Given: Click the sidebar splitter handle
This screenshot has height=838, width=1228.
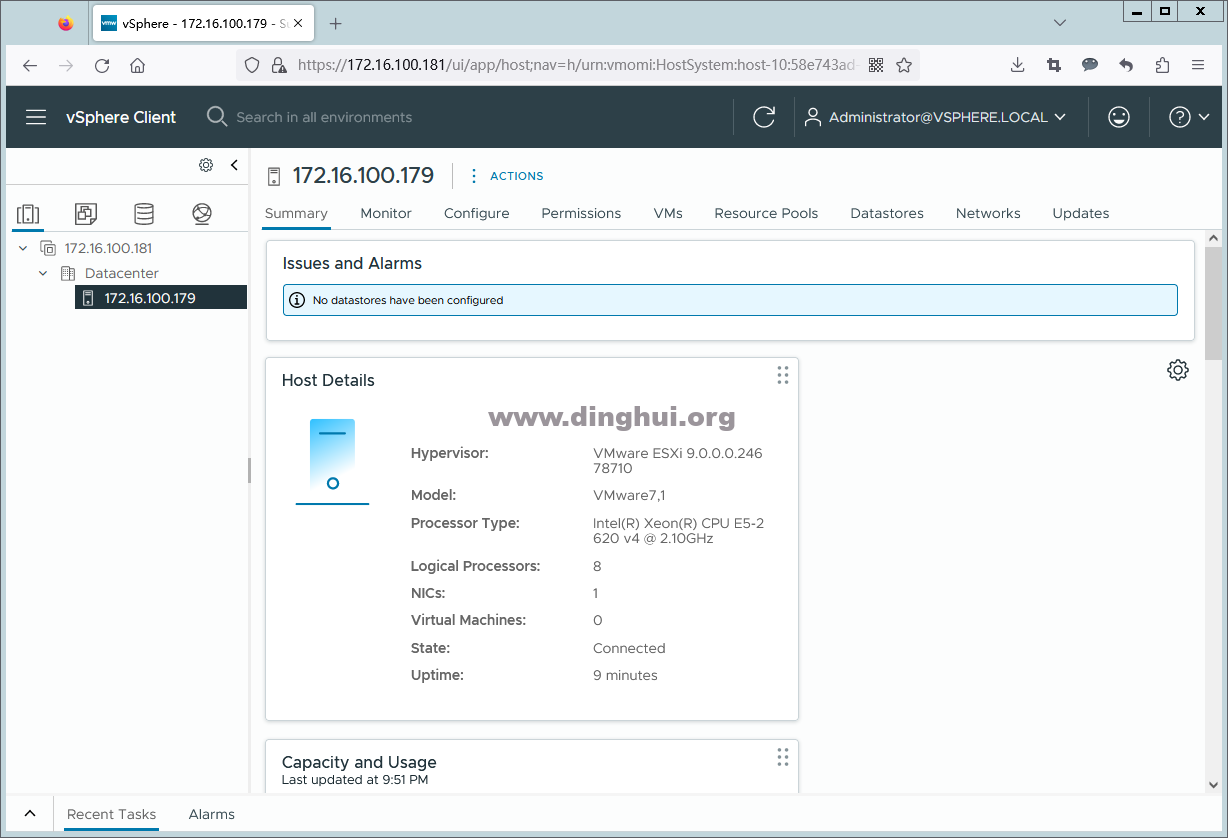Looking at the screenshot, I should pos(249,470).
